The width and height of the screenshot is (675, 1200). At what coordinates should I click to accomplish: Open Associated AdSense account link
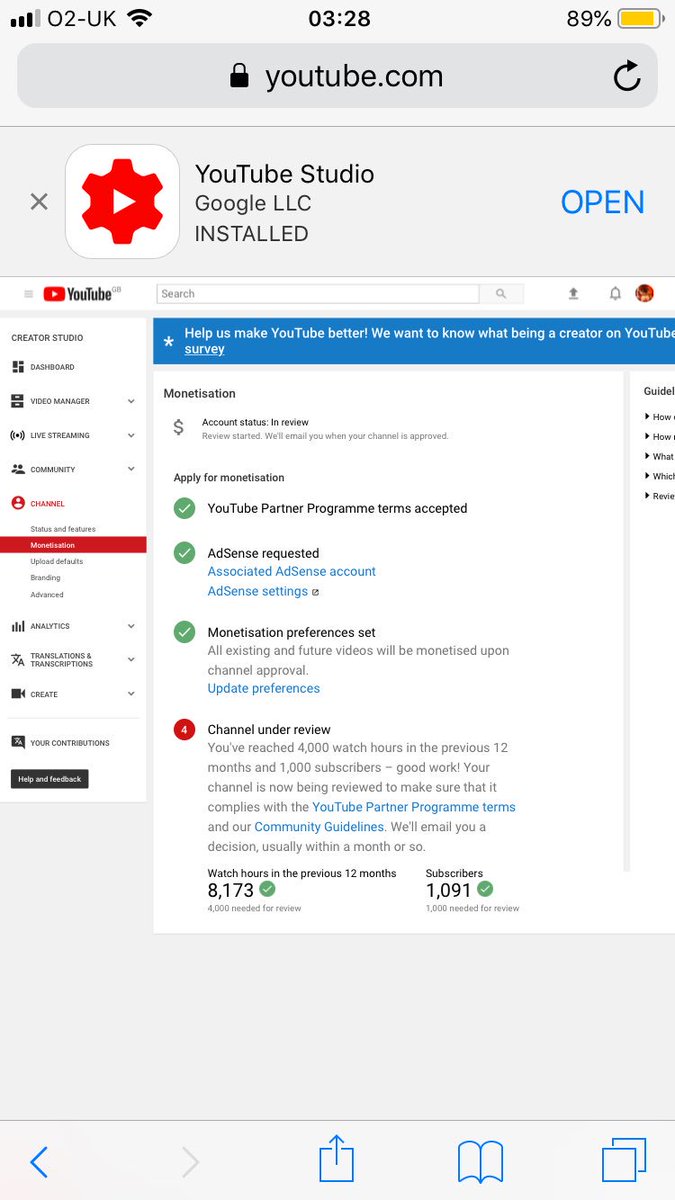coord(292,571)
